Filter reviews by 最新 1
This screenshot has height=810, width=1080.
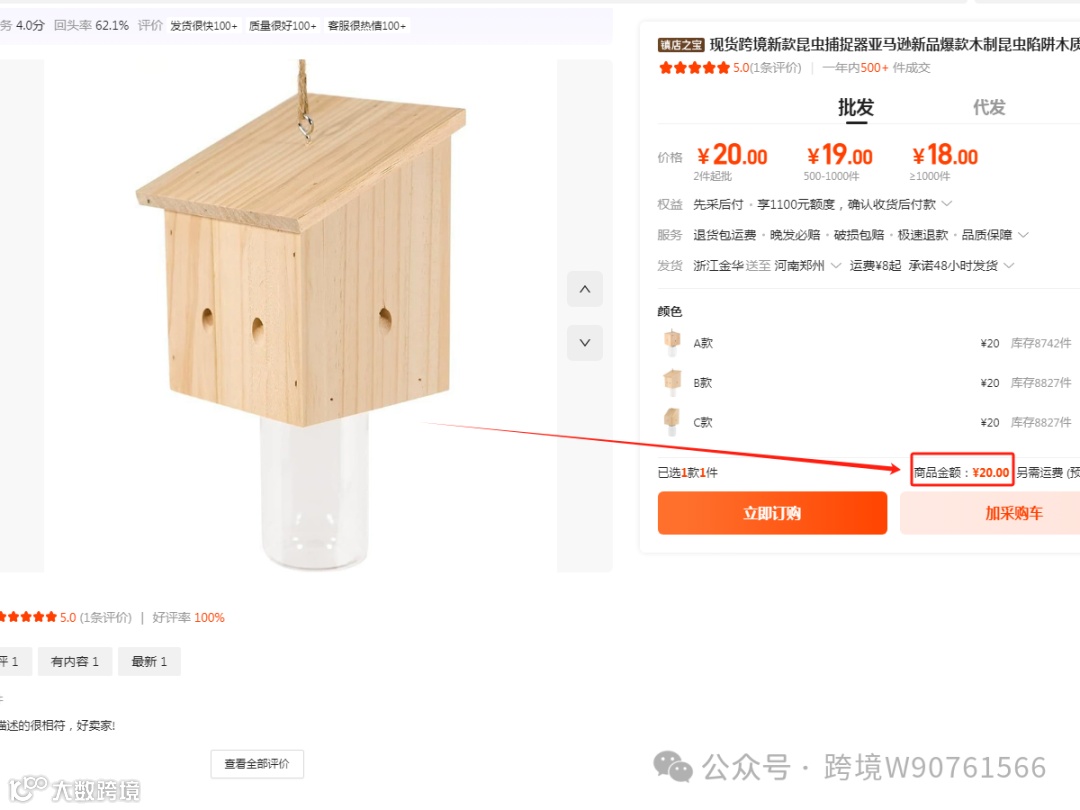pyautogui.click(x=149, y=661)
